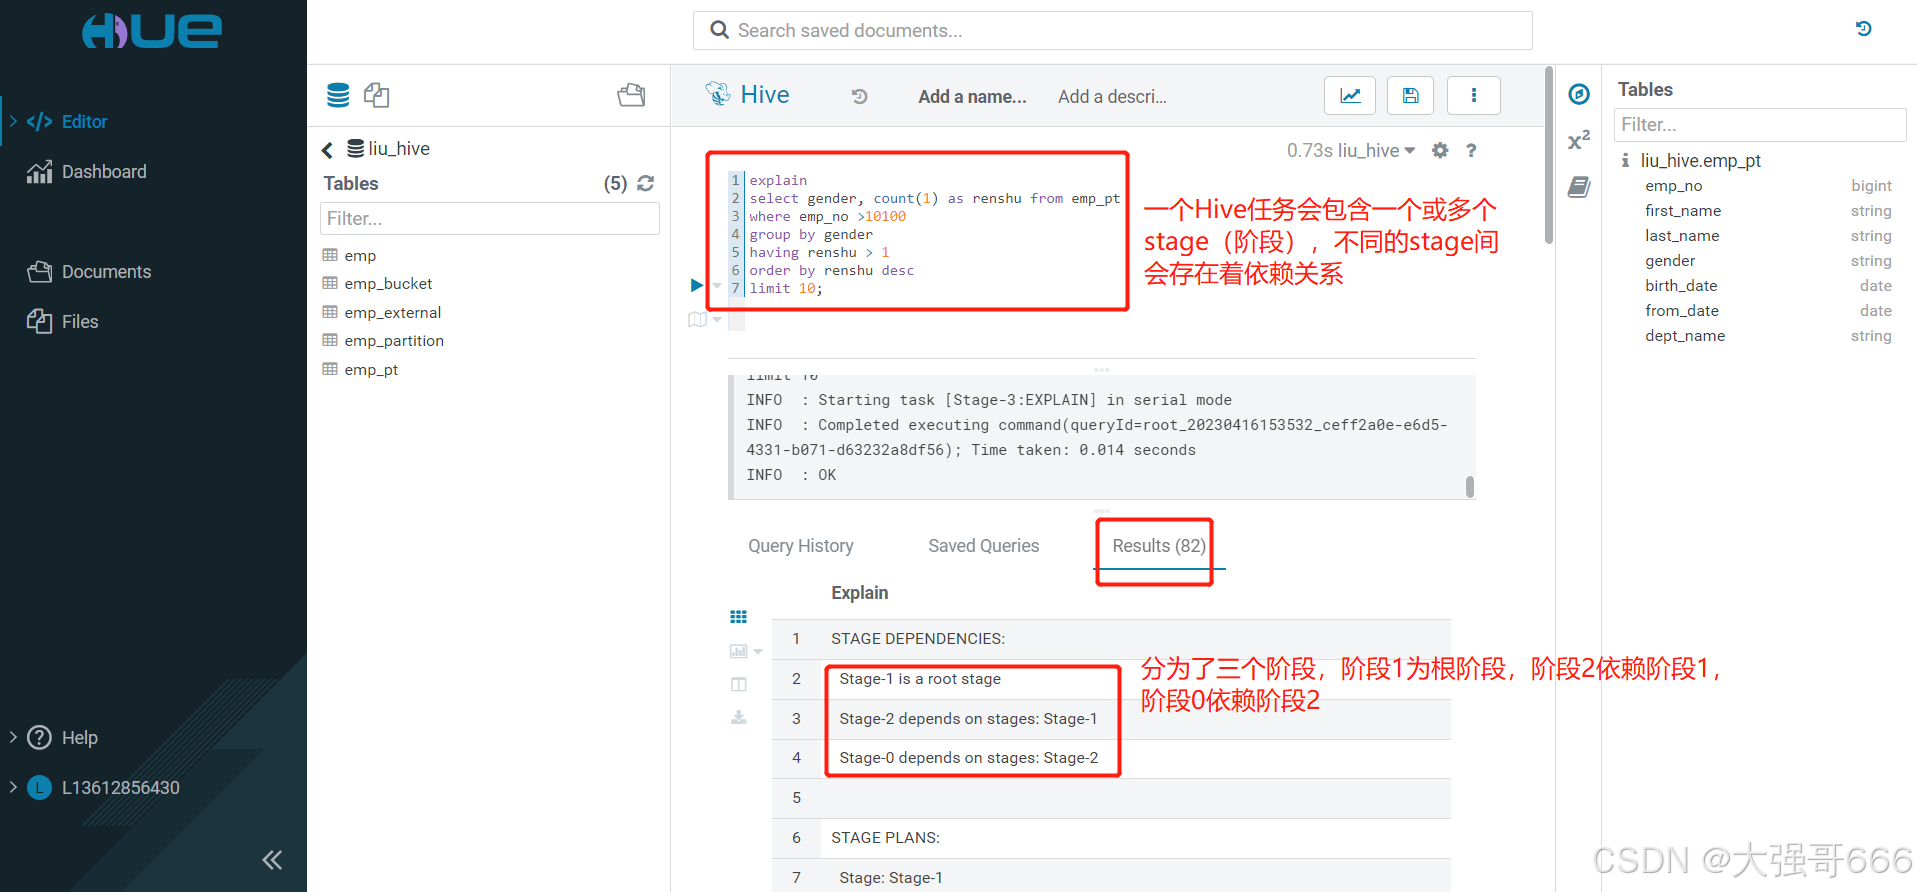
Task: Click the Explain column header
Action: [860, 593]
